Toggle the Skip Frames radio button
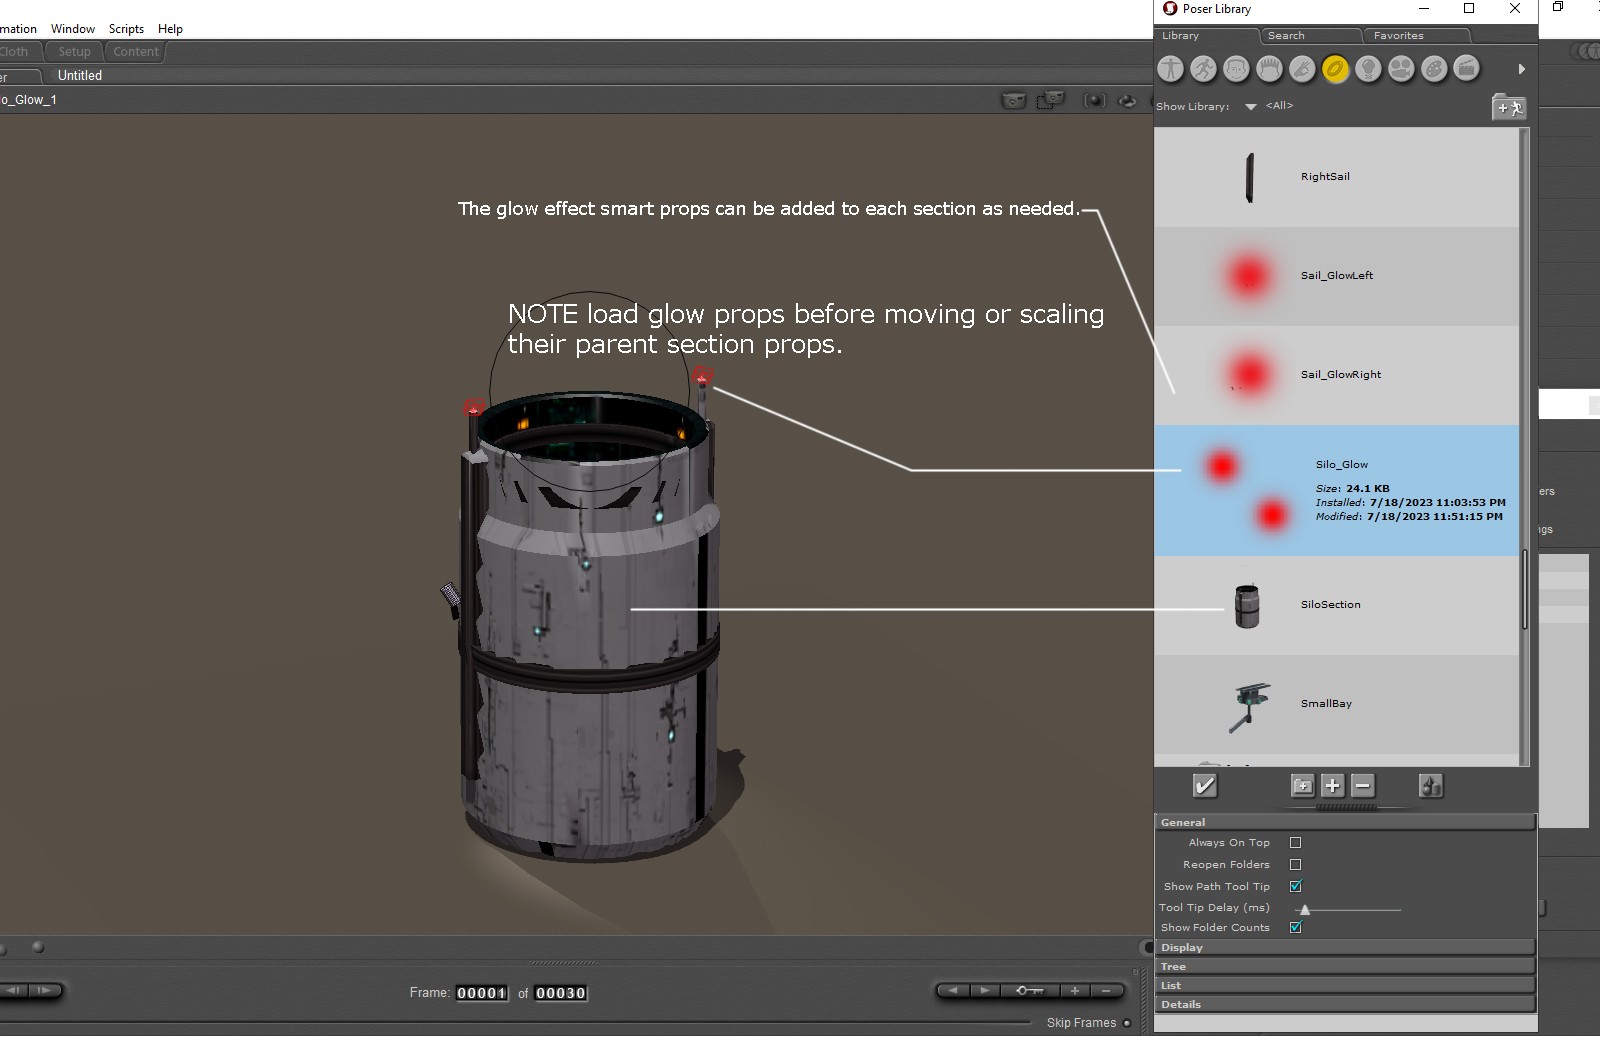This screenshot has width=1600, height=1040. [1127, 1023]
